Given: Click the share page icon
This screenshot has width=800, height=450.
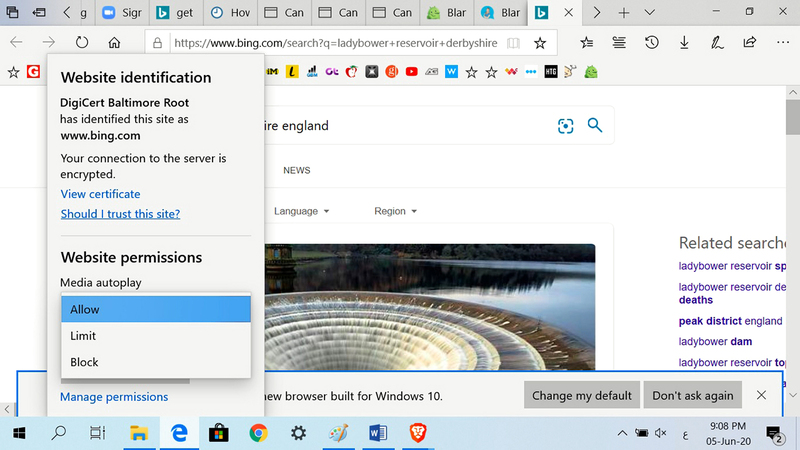Looking at the screenshot, I should [750, 44].
